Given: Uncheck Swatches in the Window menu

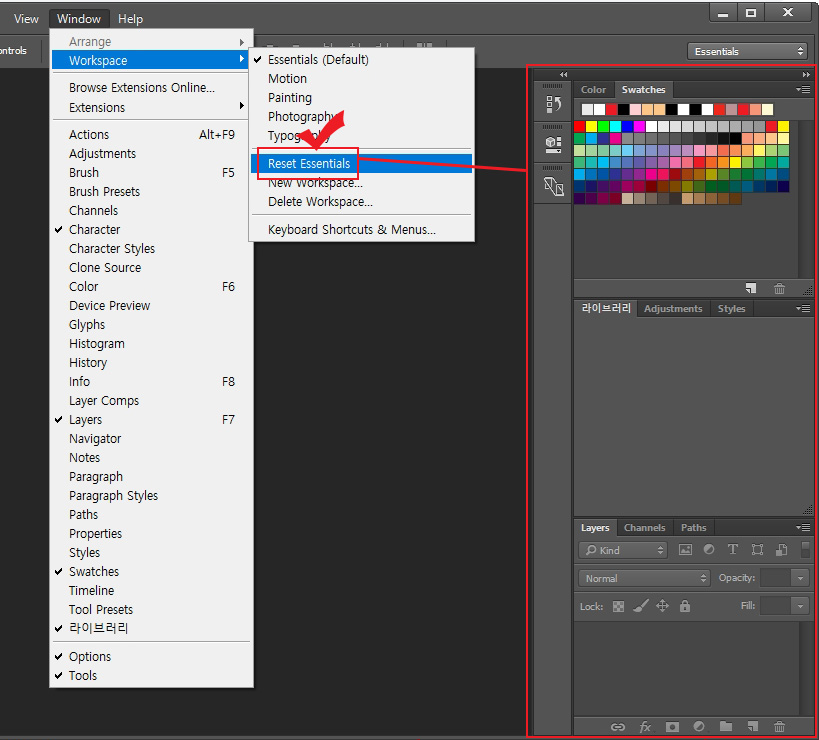Looking at the screenshot, I should 151,572.
